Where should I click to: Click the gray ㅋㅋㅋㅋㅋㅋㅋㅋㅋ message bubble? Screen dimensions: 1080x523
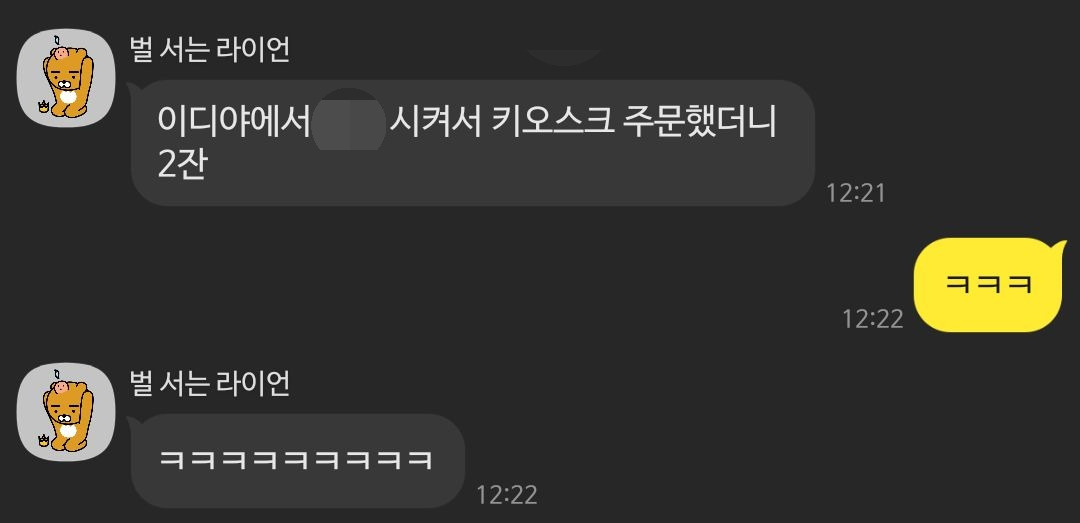coord(298,460)
